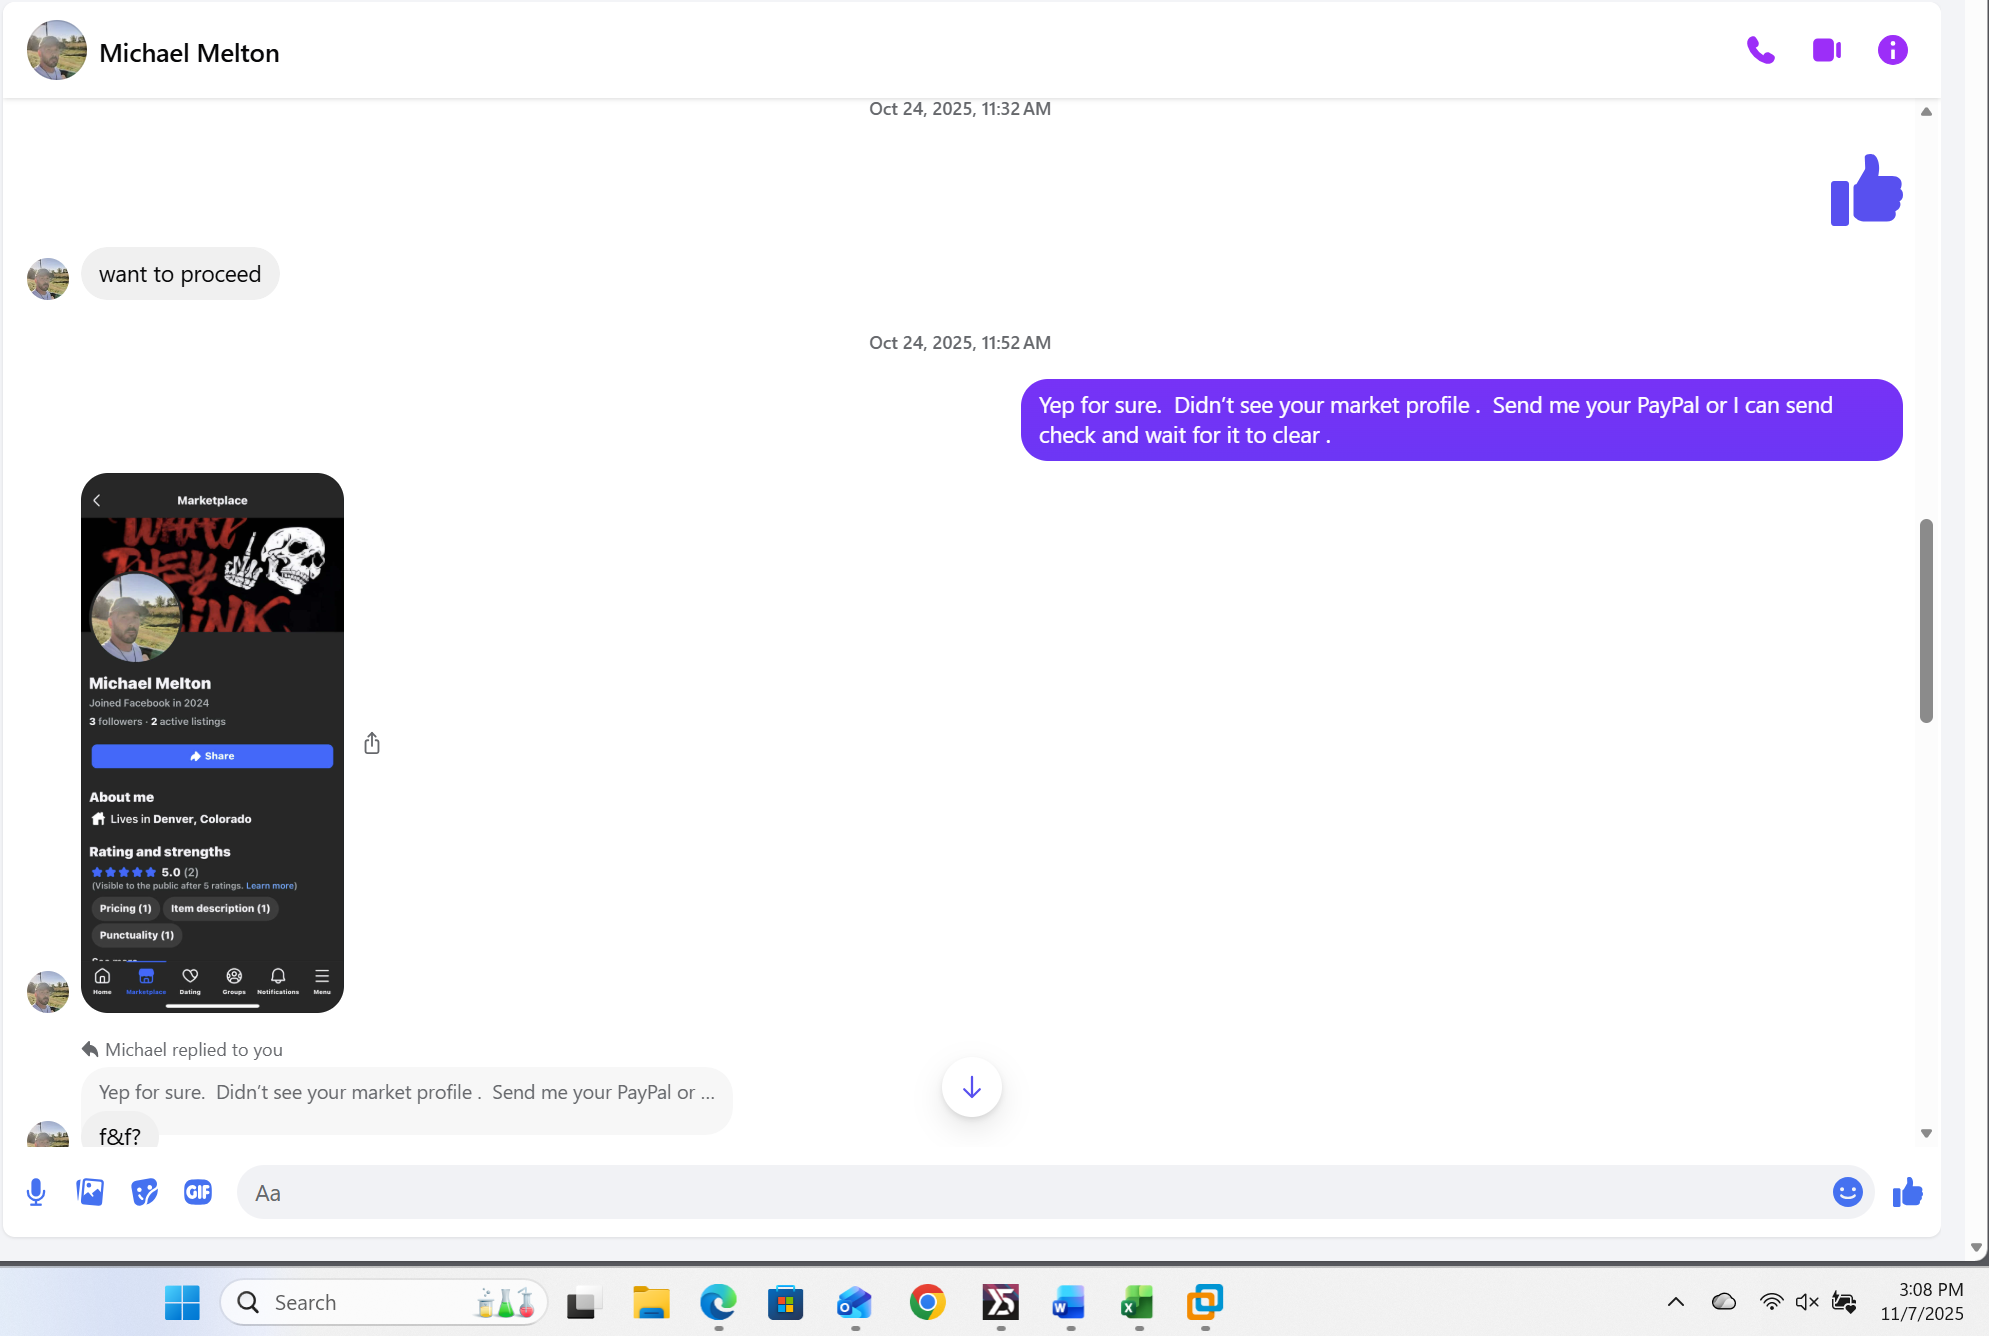
Task: Open the sticker picker
Action: point(143,1192)
